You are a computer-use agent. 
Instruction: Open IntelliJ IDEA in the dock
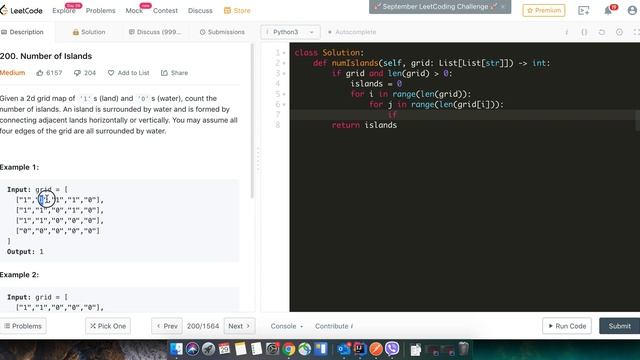point(360,349)
